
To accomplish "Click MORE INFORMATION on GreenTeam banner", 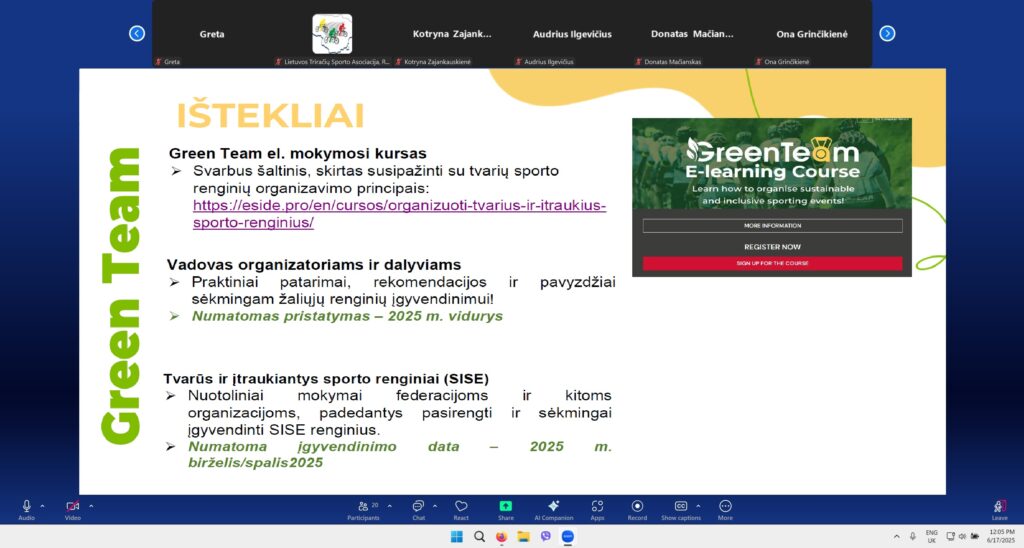I will [773, 225].
